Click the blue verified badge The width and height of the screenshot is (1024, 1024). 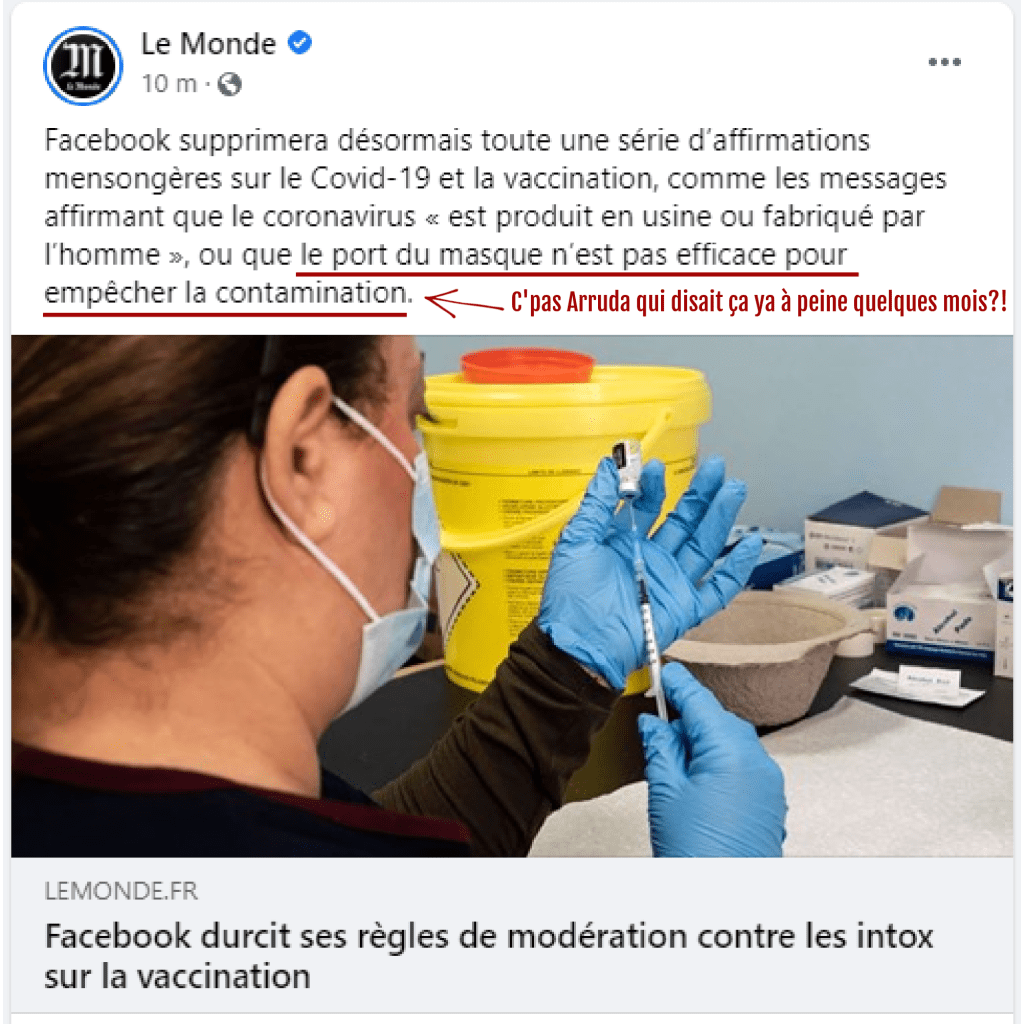[300, 43]
